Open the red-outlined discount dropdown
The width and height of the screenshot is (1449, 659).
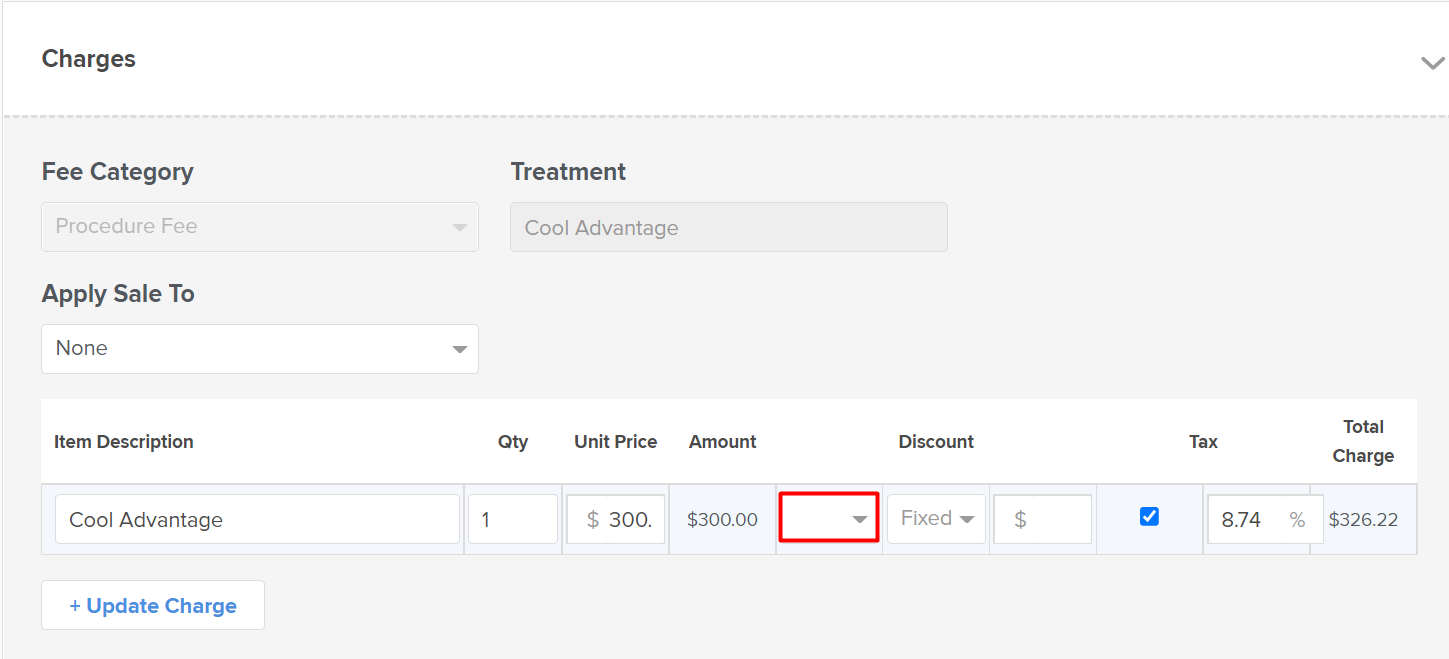click(x=829, y=518)
